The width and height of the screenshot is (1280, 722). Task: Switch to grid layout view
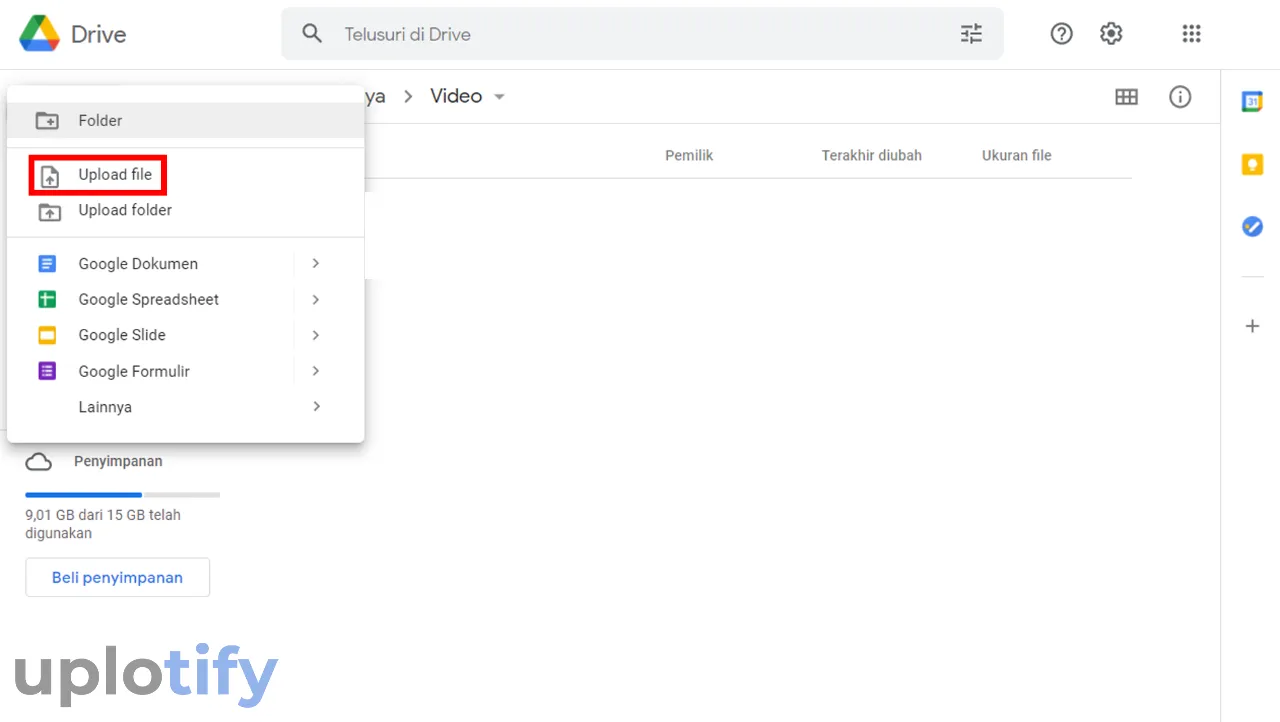click(x=1126, y=97)
